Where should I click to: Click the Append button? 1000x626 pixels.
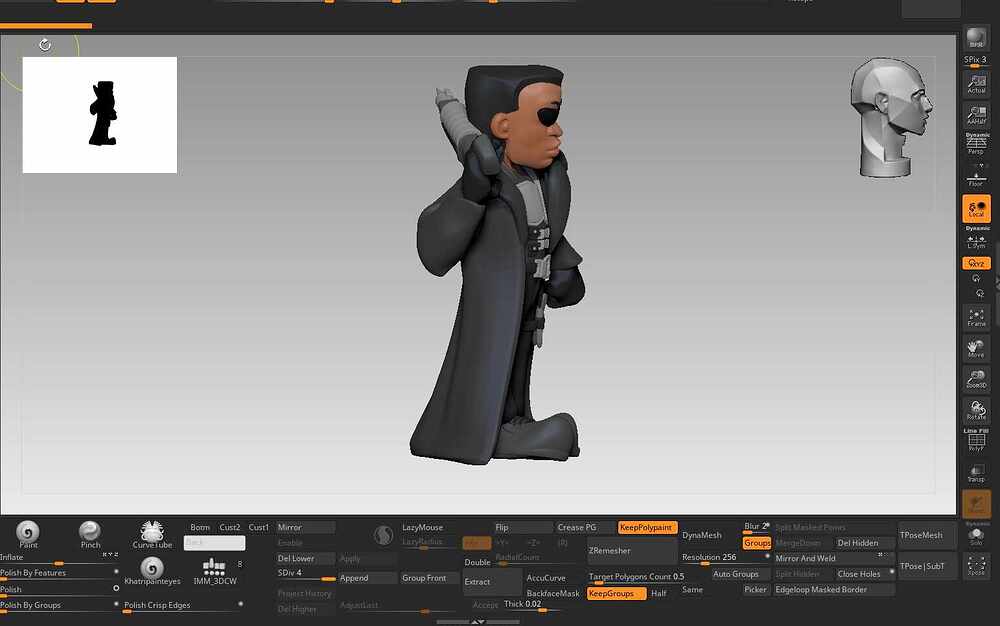click(367, 578)
